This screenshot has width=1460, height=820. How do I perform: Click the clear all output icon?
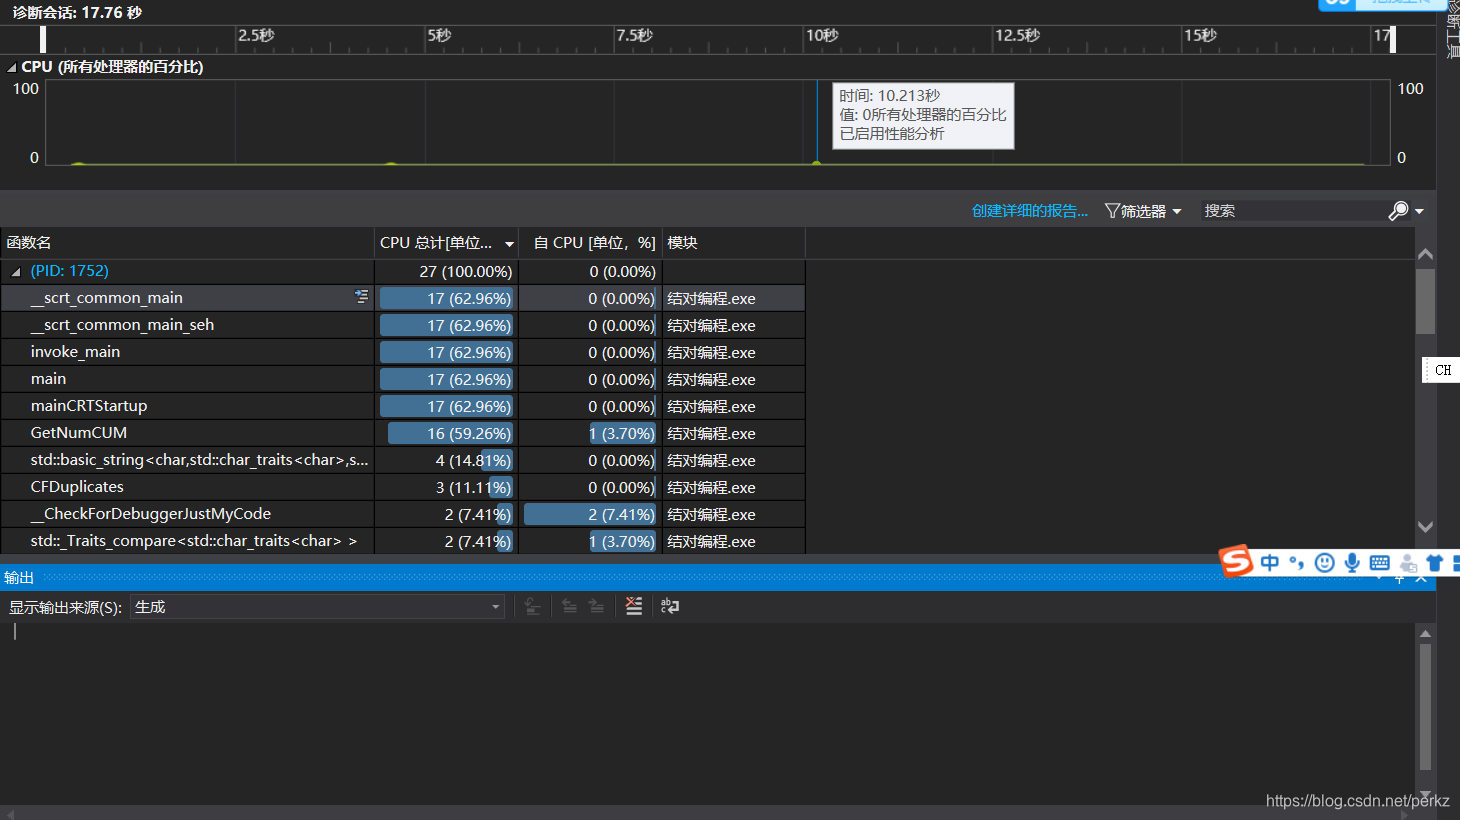tap(634, 606)
